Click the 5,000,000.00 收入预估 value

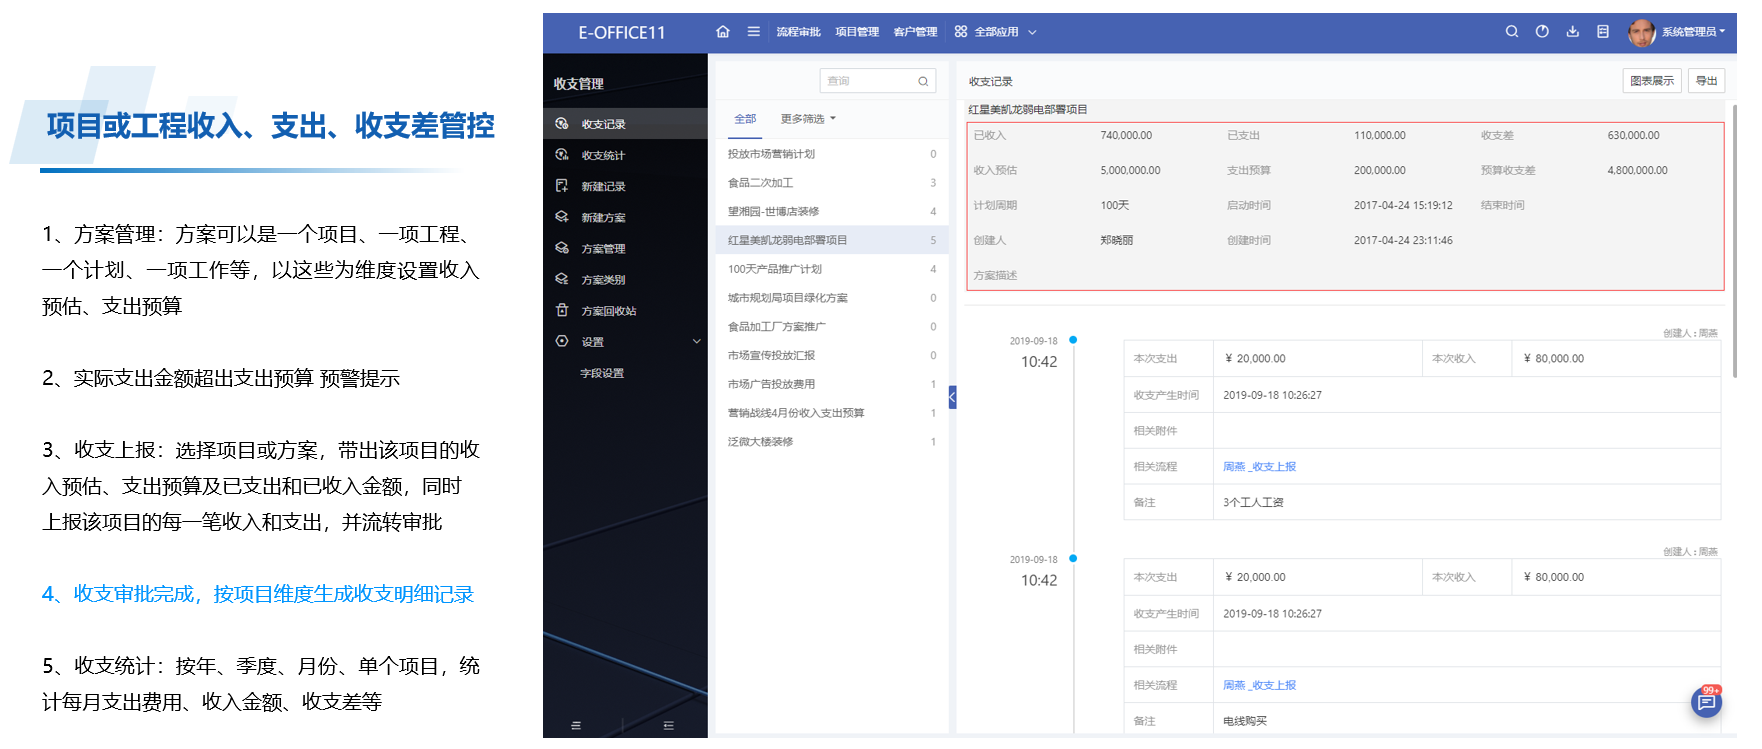pyautogui.click(x=1130, y=170)
